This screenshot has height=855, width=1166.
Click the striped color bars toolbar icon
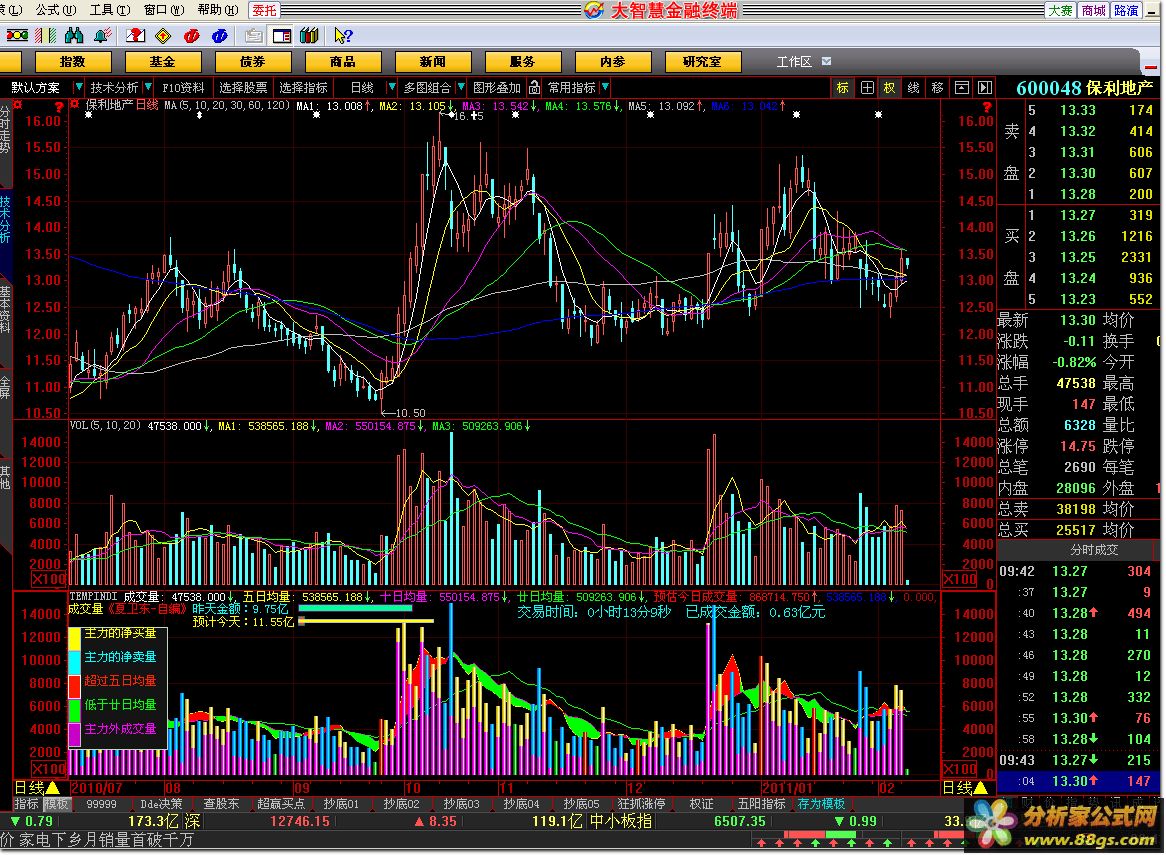coord(46,36)
